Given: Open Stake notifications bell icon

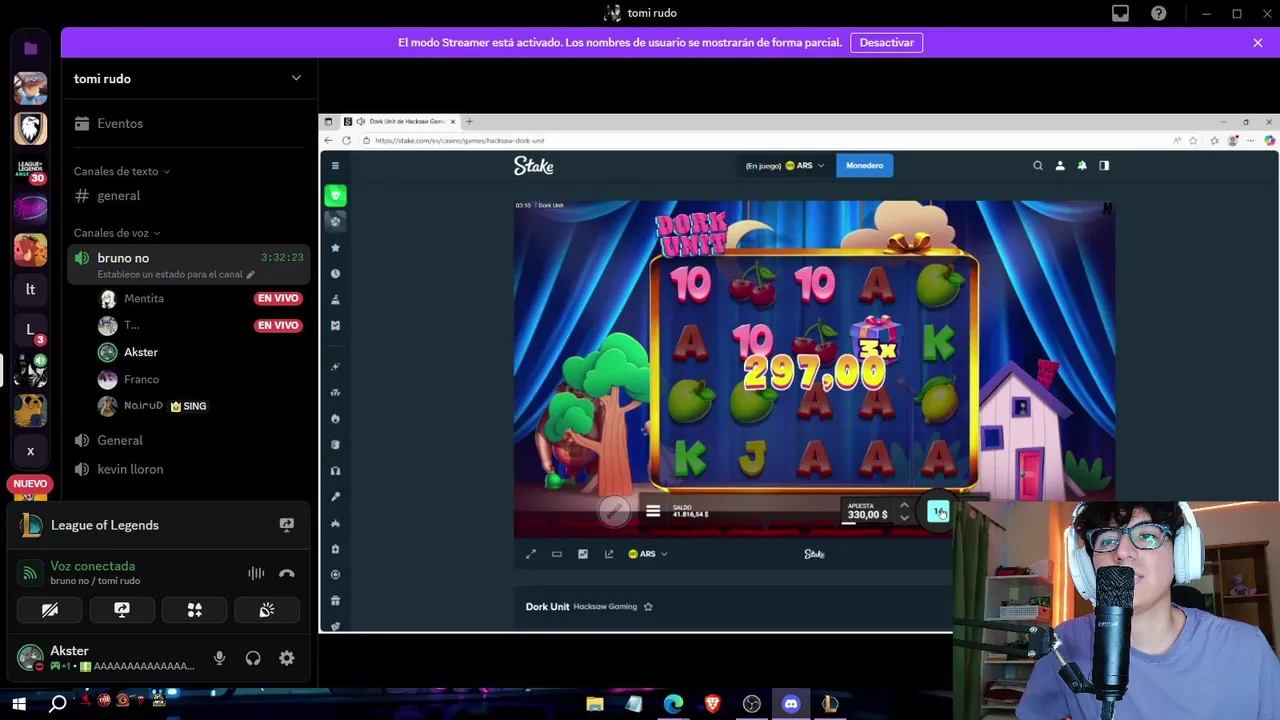Looking at the screenshot, I should pyautogui.click(x=1082, y=166).
